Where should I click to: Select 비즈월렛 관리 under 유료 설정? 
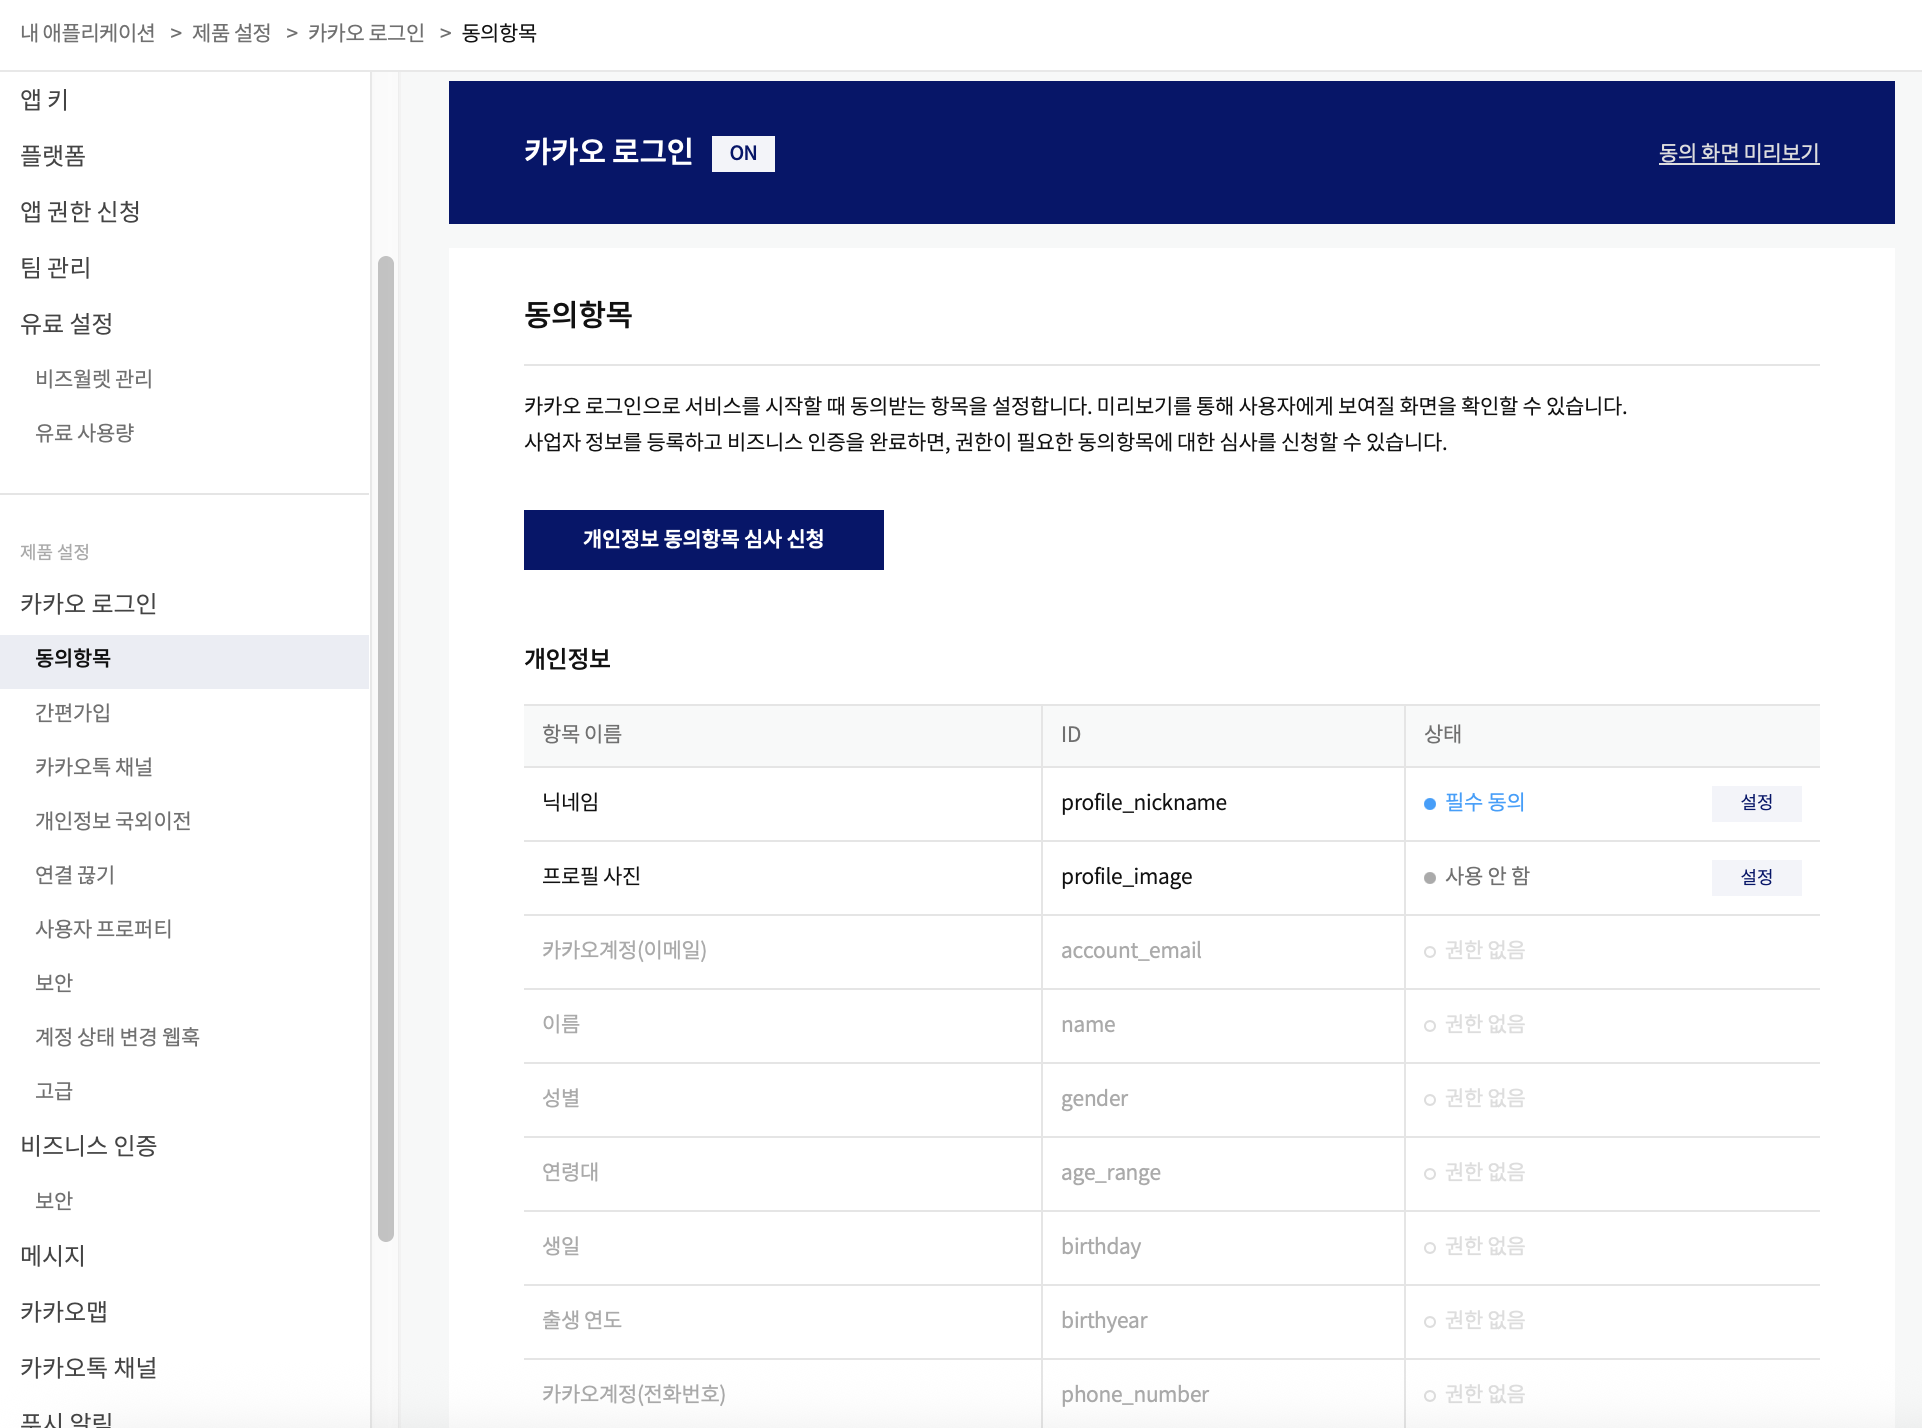click(94, 378)
